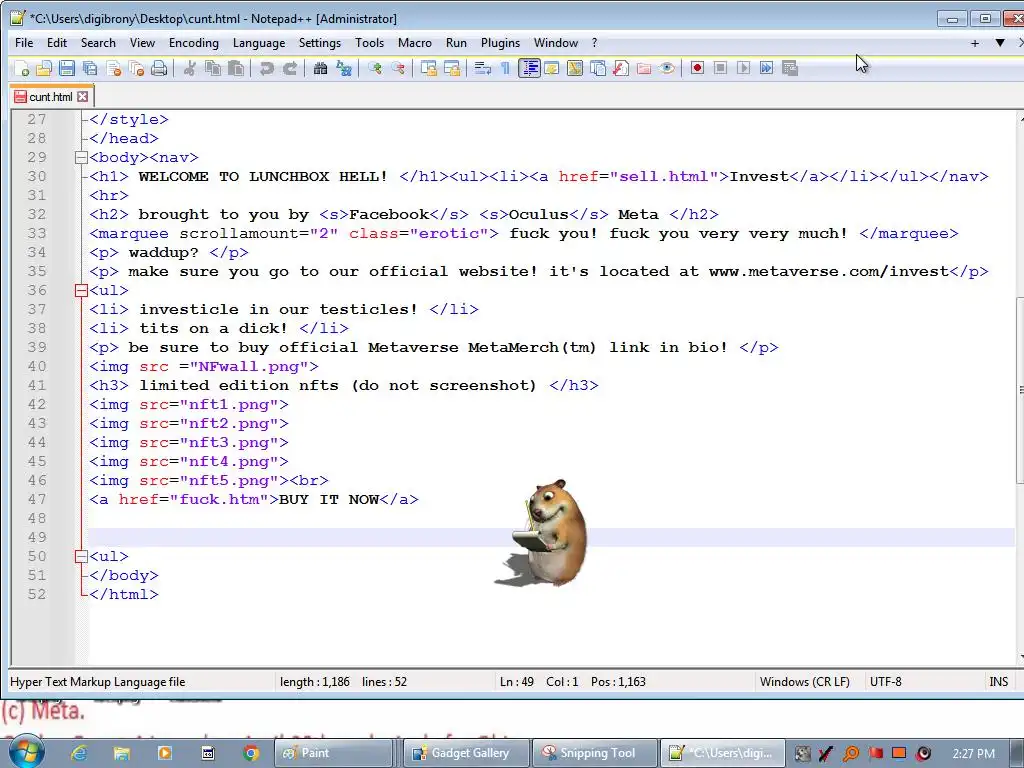Collapse the ul fold on line 36
Screen dimensions: 1024x768
[81, 291]
